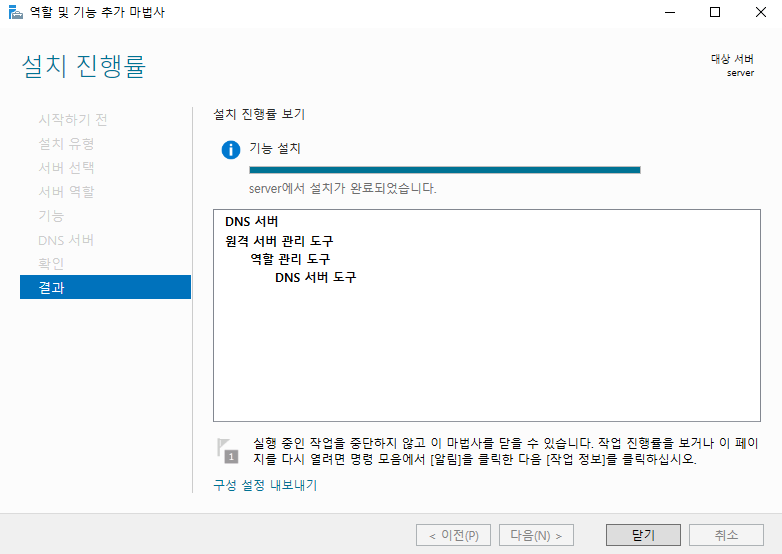Click DNS 서버 도구 in results list

[315, 277]
